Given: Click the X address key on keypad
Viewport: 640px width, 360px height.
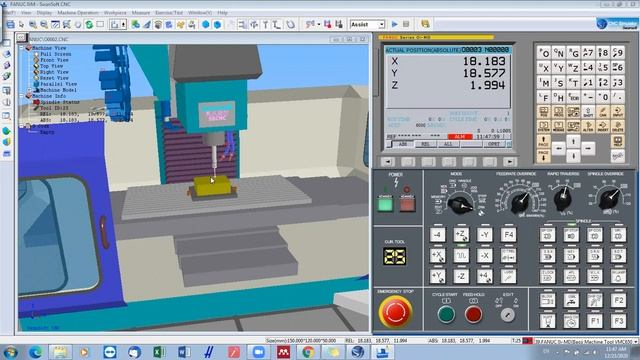Looking at the screenshot, I should point(544,68).
